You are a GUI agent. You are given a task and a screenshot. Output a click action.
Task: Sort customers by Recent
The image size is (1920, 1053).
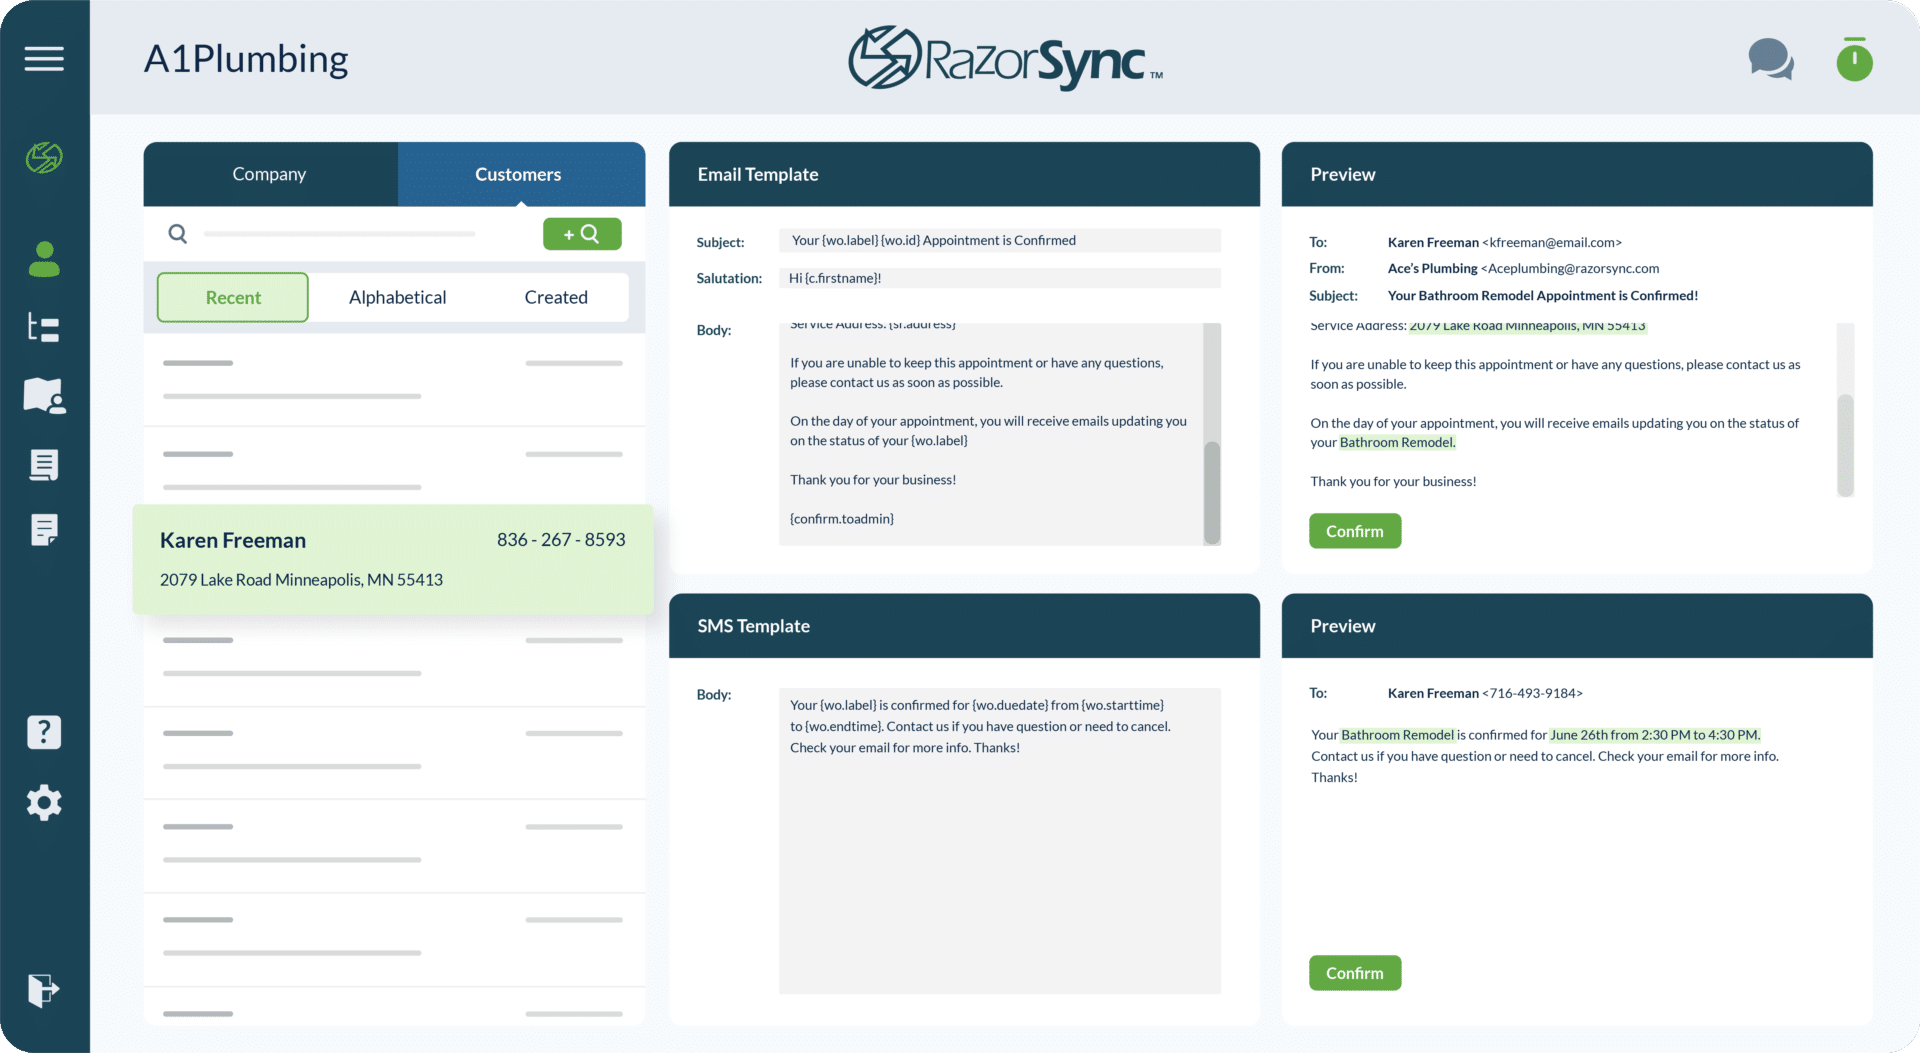(233, 297)
